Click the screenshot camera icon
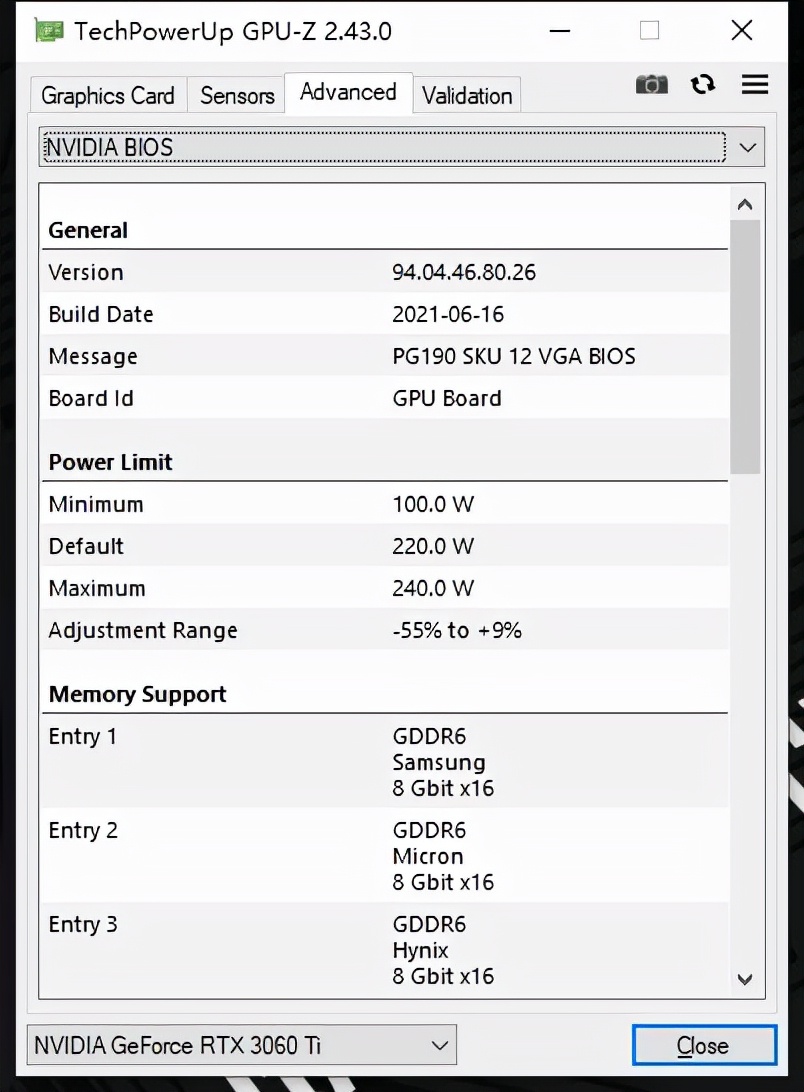Image resolution: width=804 pixels, height=1092 pixels. coord(651,85)
